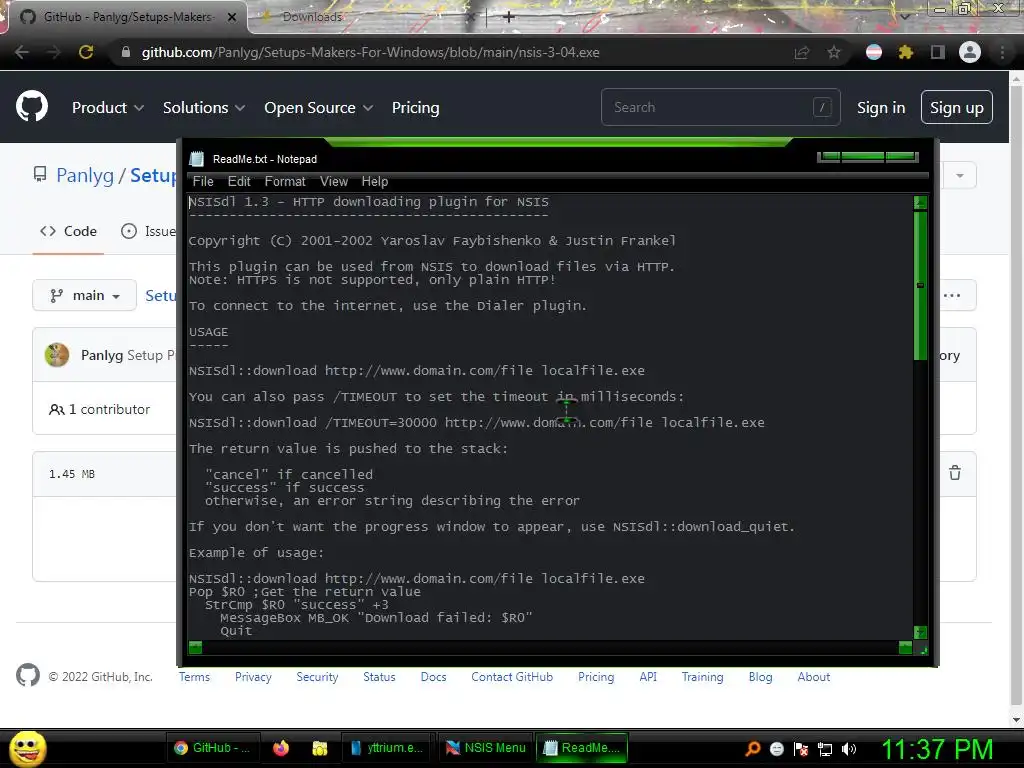The width and height of the screenshot is (1024, 768).
Task: Click the Sign in link
Action: (x=880, y=107)
